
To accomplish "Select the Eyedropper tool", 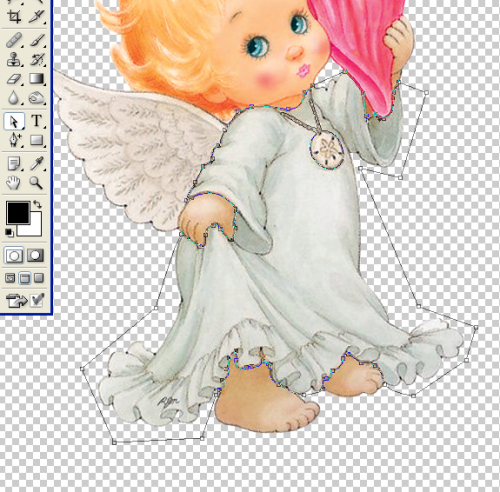I will tap(36, 164).
